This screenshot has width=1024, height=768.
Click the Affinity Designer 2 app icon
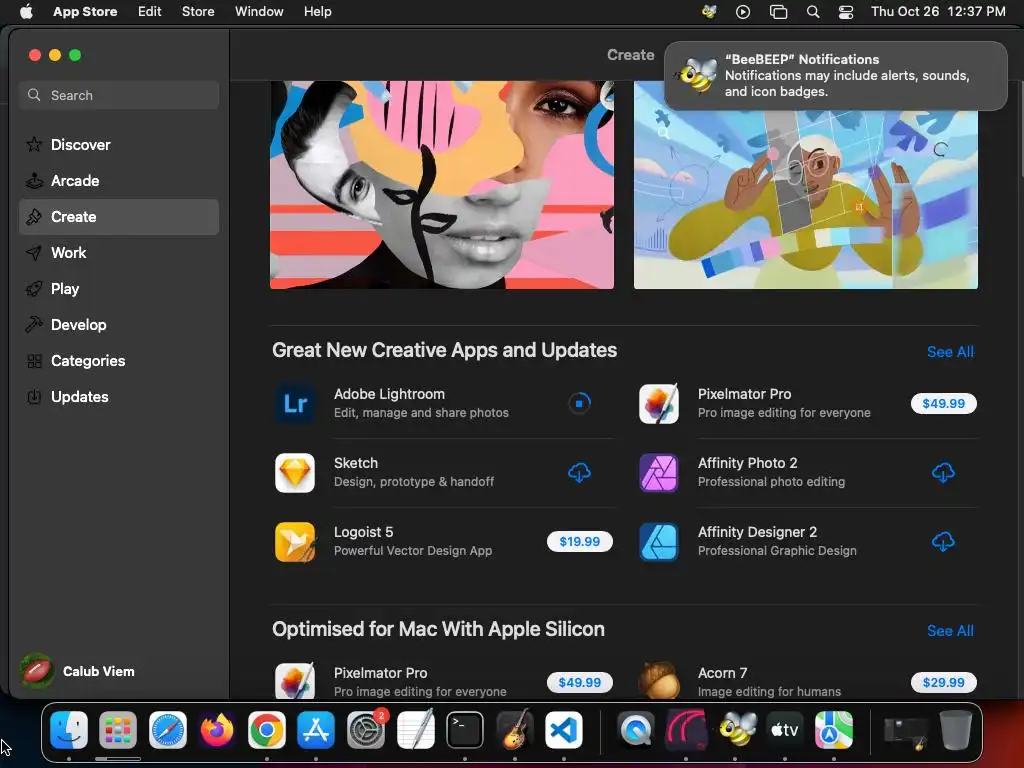click(659, 542)
